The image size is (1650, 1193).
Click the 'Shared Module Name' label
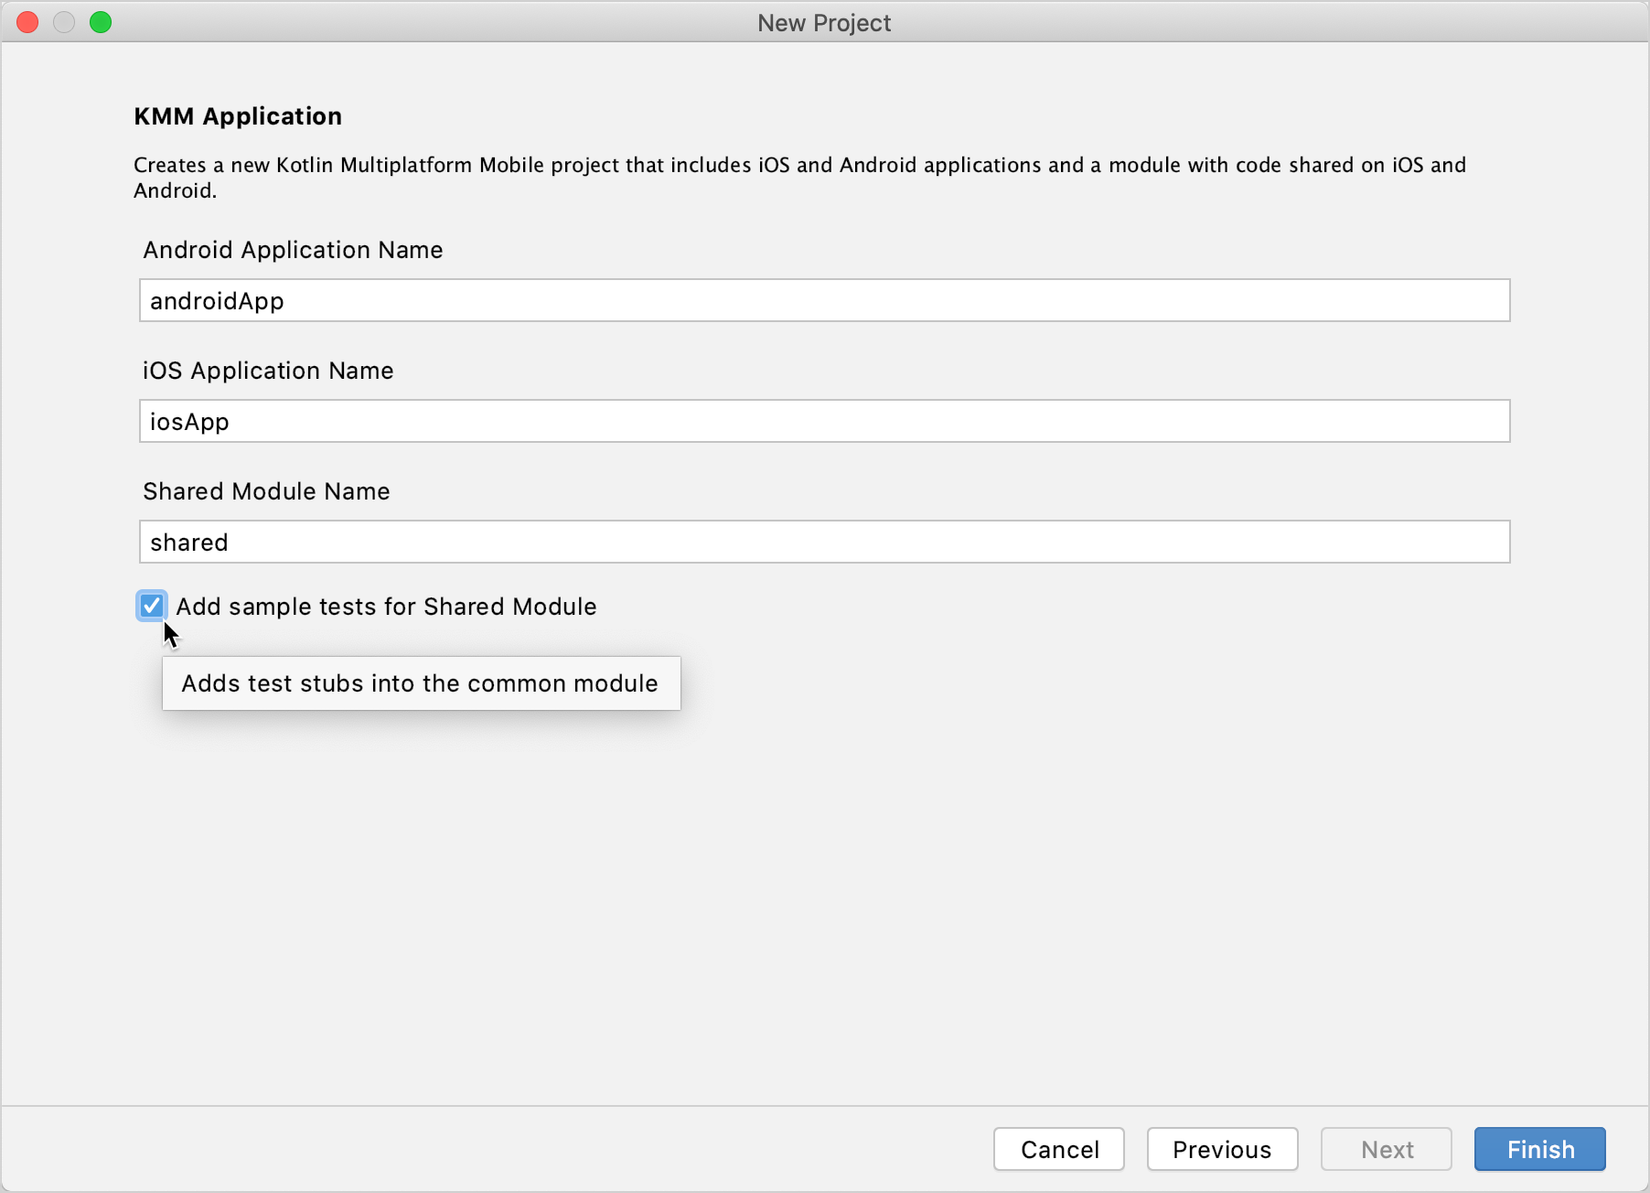point(266,491)
